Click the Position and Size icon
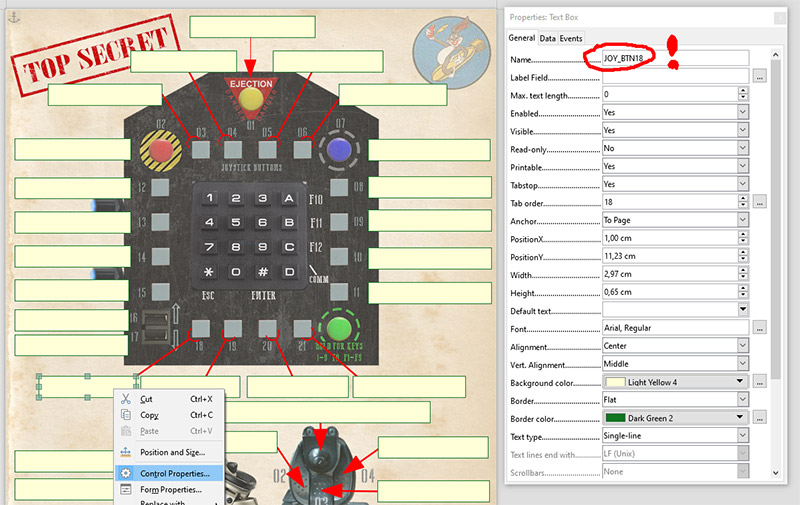The image size is (800, 505). tap(125, 452)
